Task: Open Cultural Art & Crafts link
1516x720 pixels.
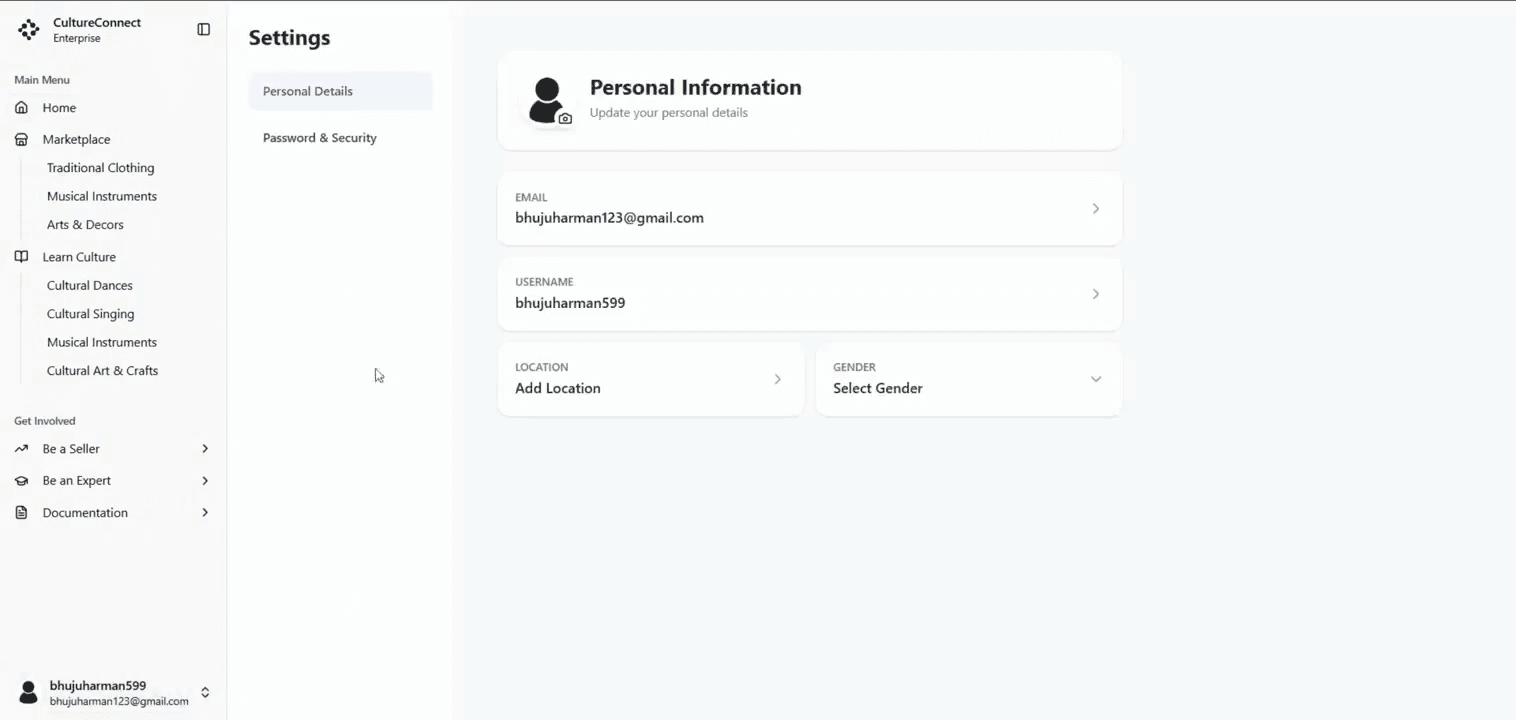Action: pyautogui.click(x=102, y=371)
